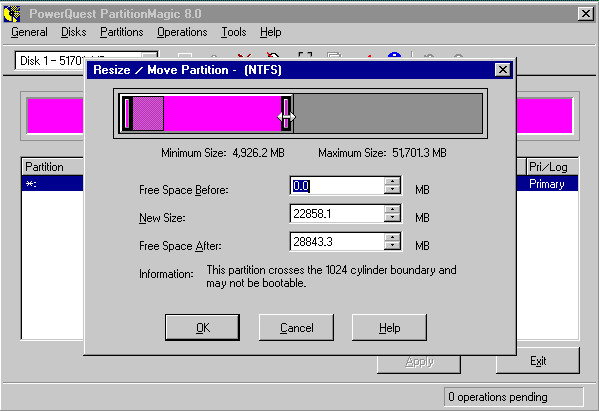Click into the New Size field

tap(337, 214)
